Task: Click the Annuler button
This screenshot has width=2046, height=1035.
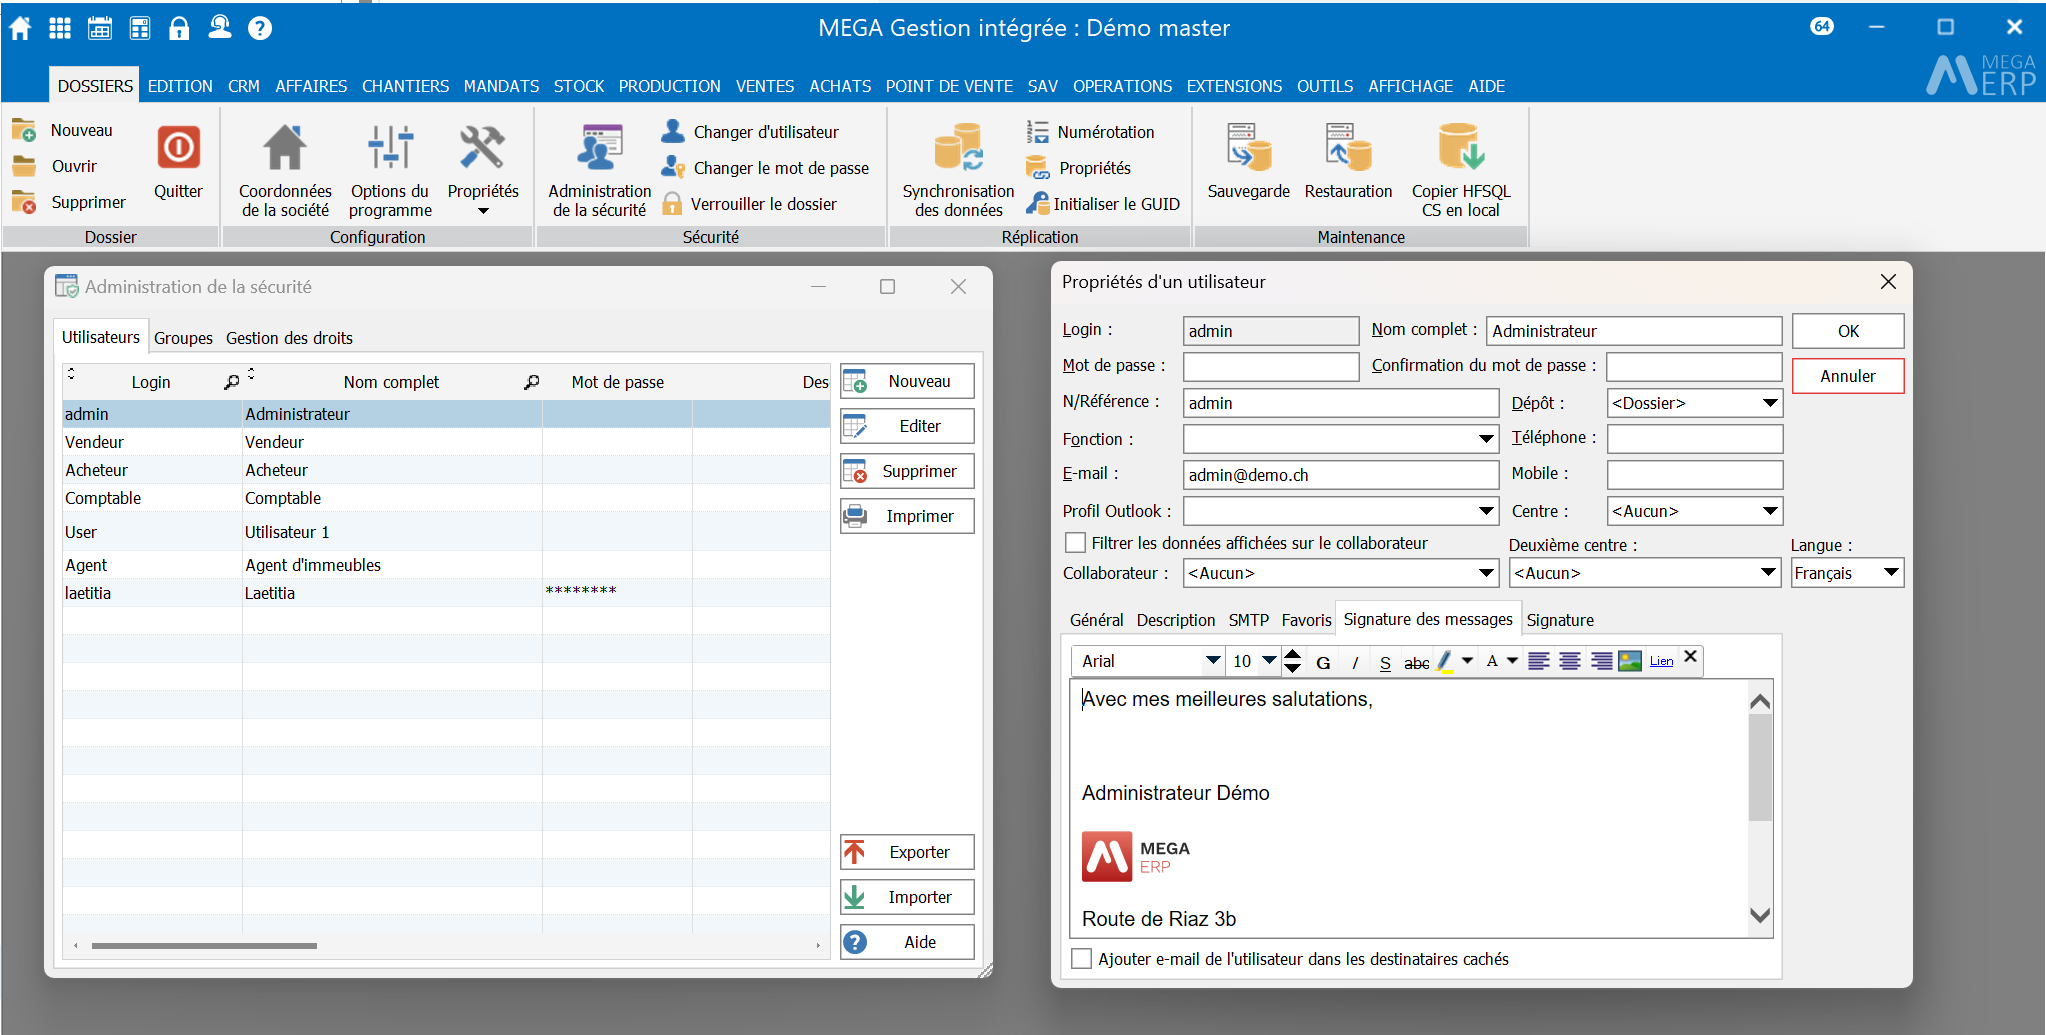Action: point(1847,376)
